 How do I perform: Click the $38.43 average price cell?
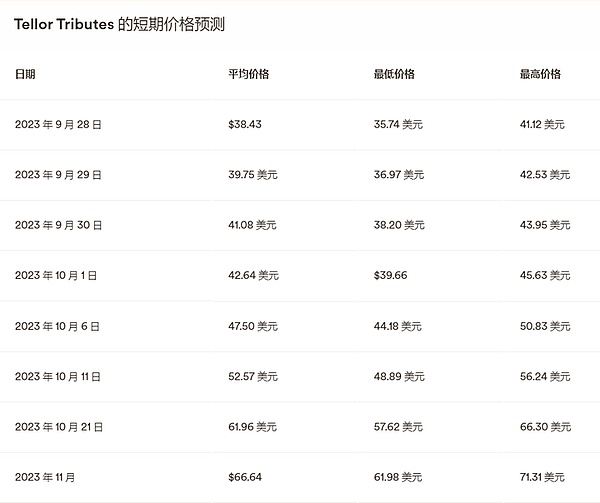[245, 124]
